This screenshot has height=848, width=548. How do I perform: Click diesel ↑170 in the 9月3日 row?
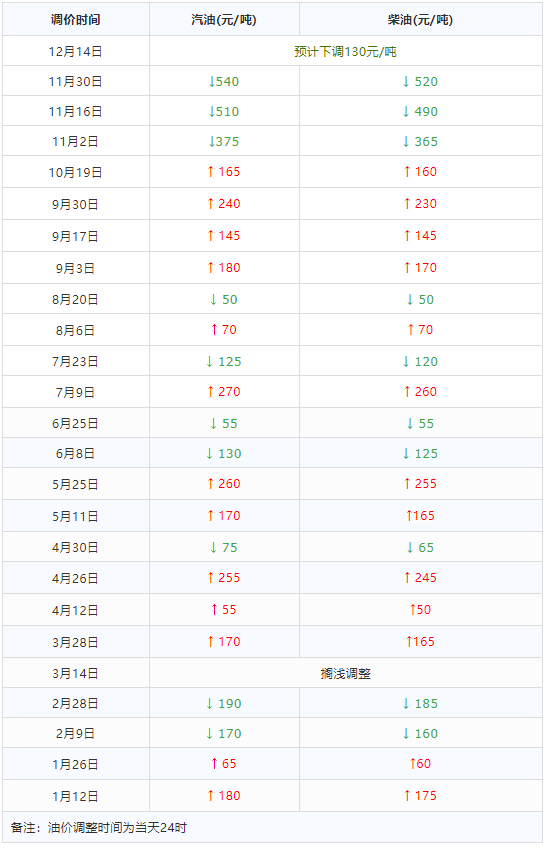click(420, 268)
